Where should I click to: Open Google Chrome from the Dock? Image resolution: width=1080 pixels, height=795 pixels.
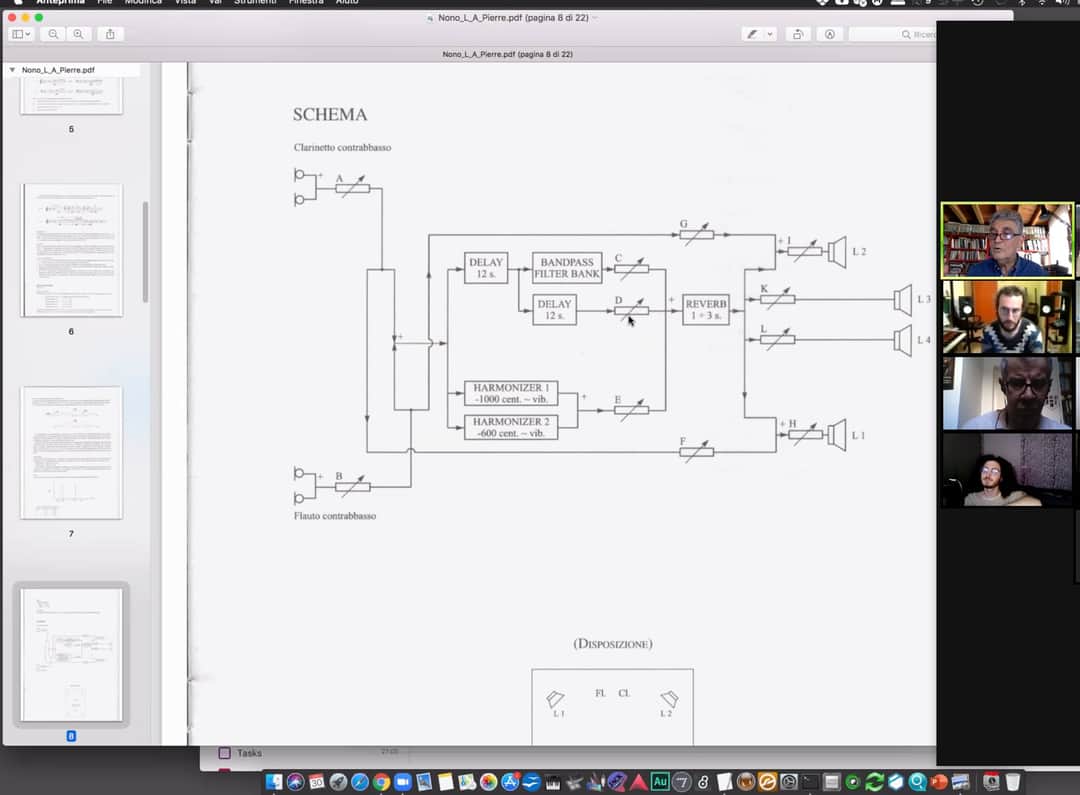click(381, 781)
